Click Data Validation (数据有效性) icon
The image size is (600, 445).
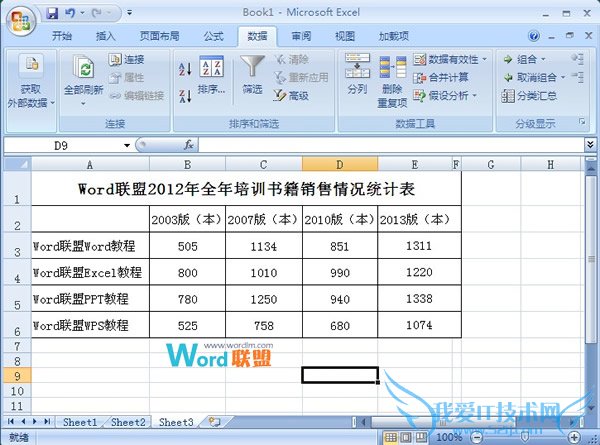pyautogui.click(x=419, y=60)
